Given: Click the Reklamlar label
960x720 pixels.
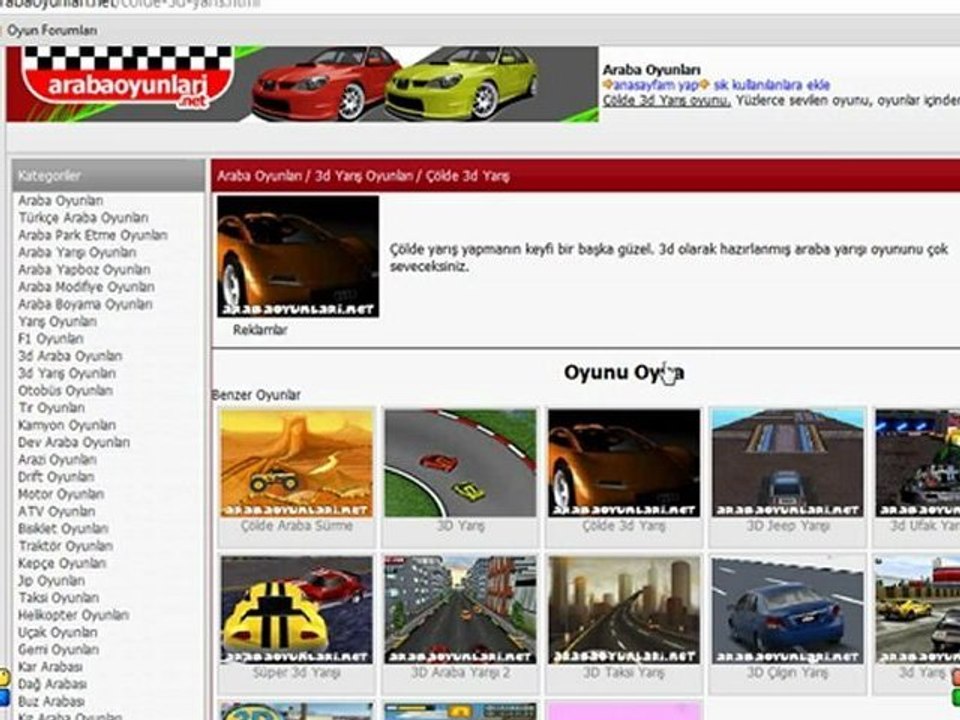Looking at the screenshot, I should 260,330.
